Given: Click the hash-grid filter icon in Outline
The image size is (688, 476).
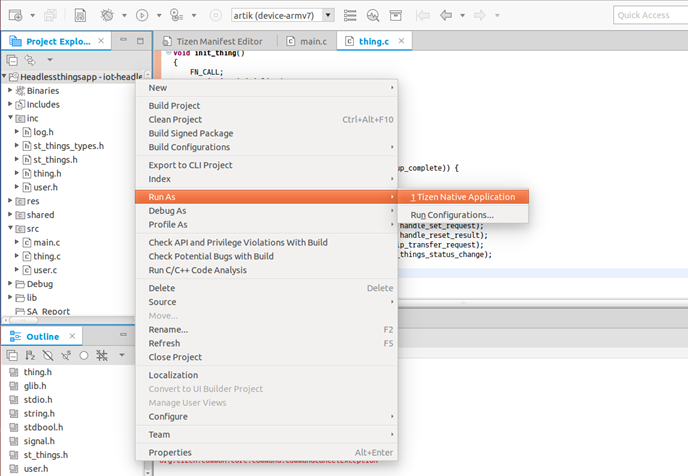Looking at the screenshot, I should coord(103,355).
